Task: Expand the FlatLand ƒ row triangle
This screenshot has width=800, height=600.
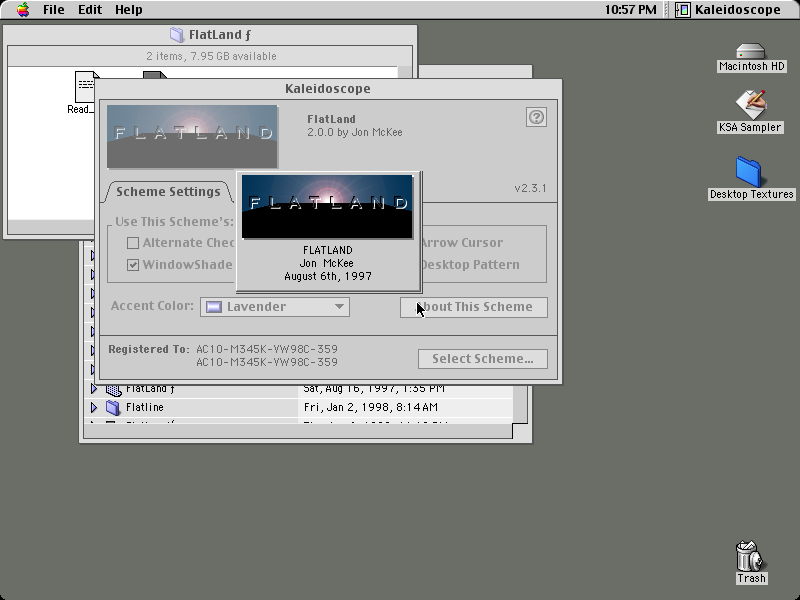Action: [94, 389]
